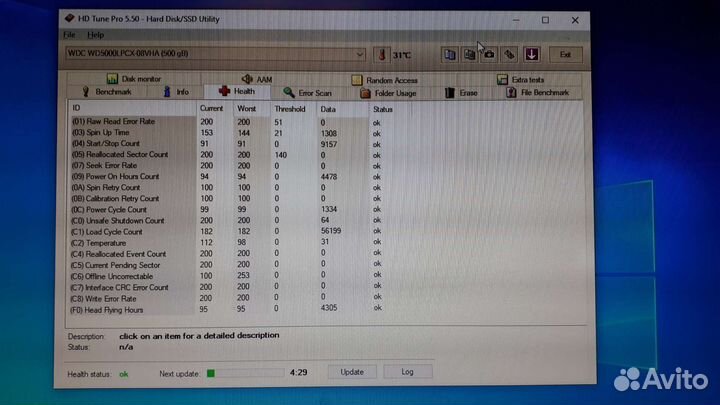
Task: Click the Next update progress bar
Action: (x=245, y=373)
